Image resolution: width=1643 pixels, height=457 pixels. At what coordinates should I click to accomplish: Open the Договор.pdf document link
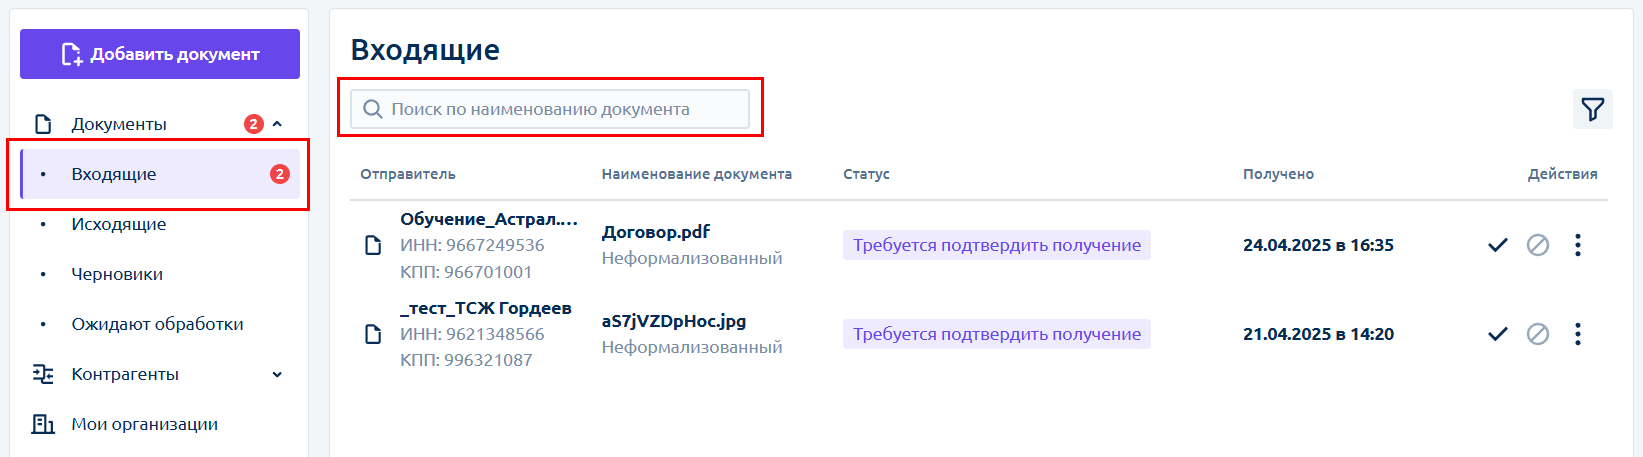tap(655, 232)
